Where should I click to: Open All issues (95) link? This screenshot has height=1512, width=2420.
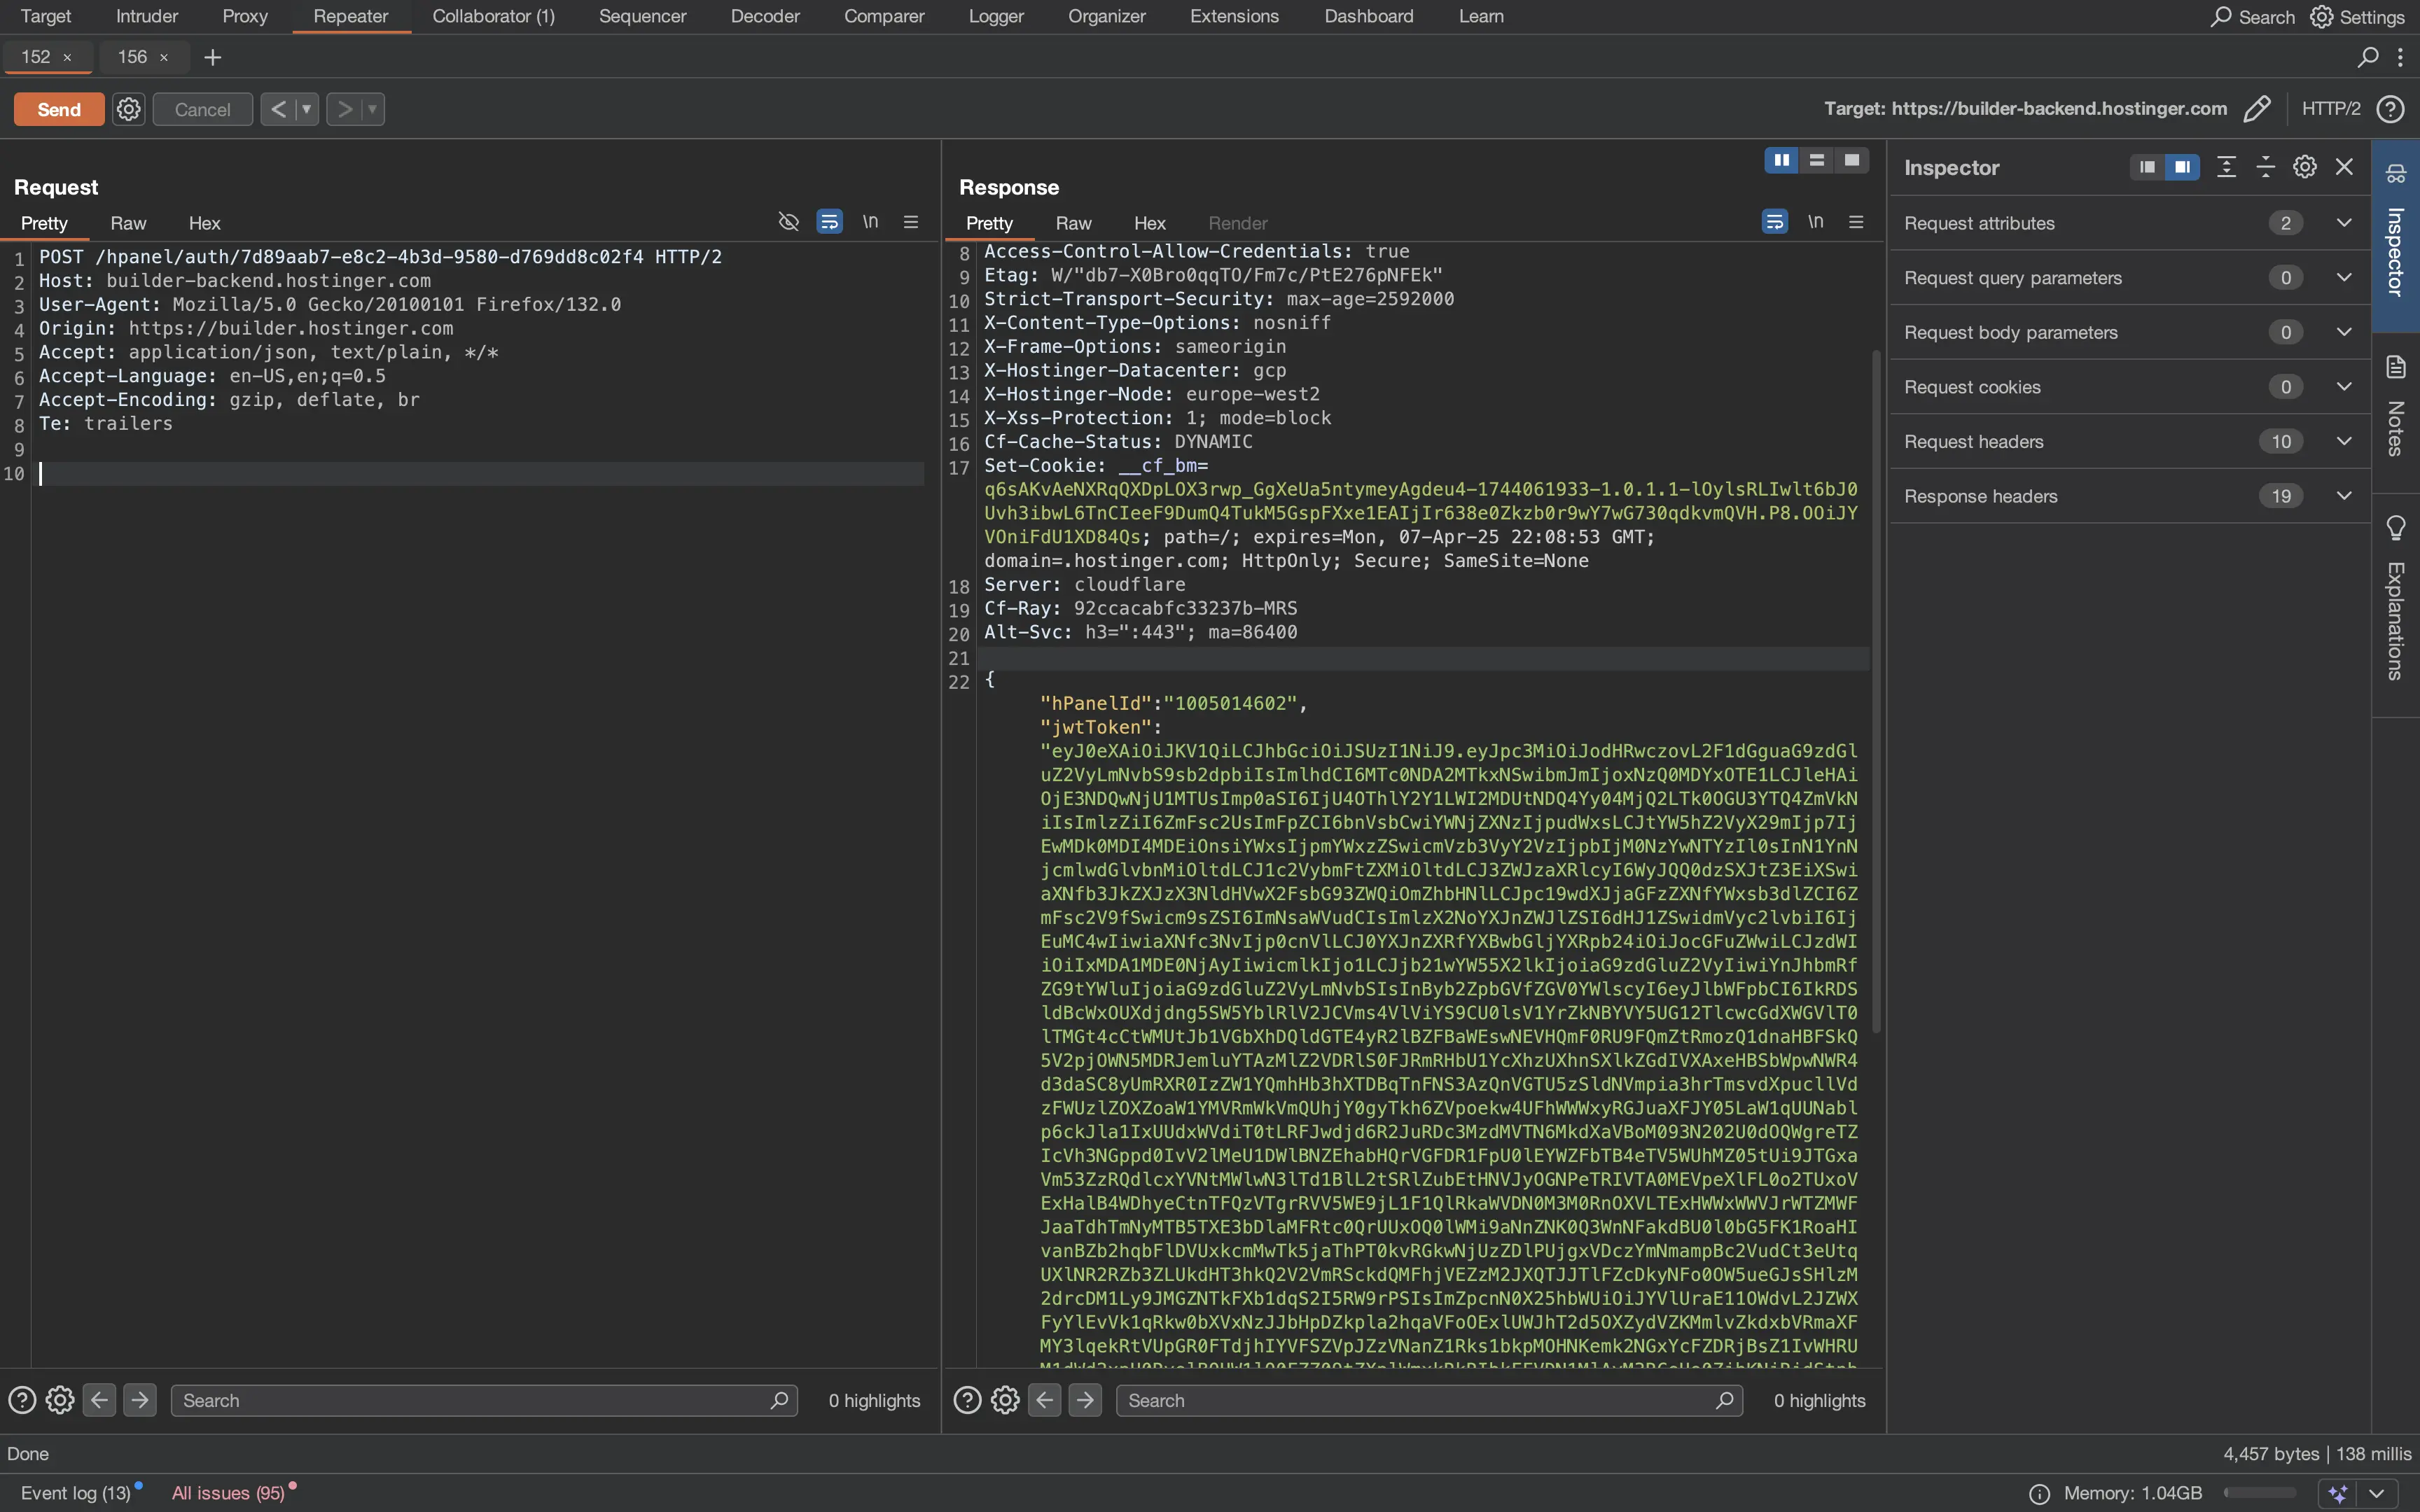pos(228,1493)
